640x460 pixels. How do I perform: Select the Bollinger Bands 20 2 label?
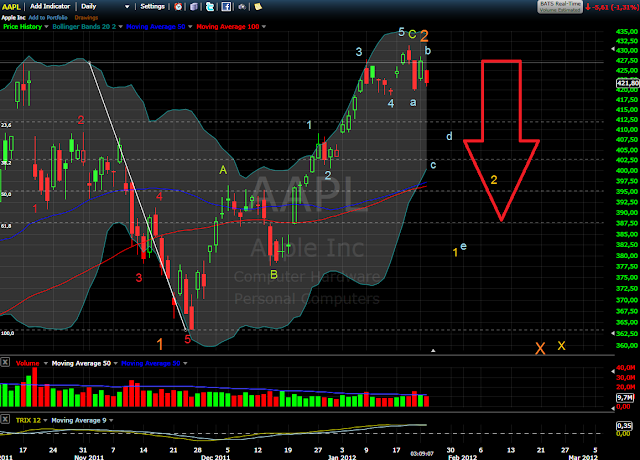pyautogui.click(x=84, y=27)
